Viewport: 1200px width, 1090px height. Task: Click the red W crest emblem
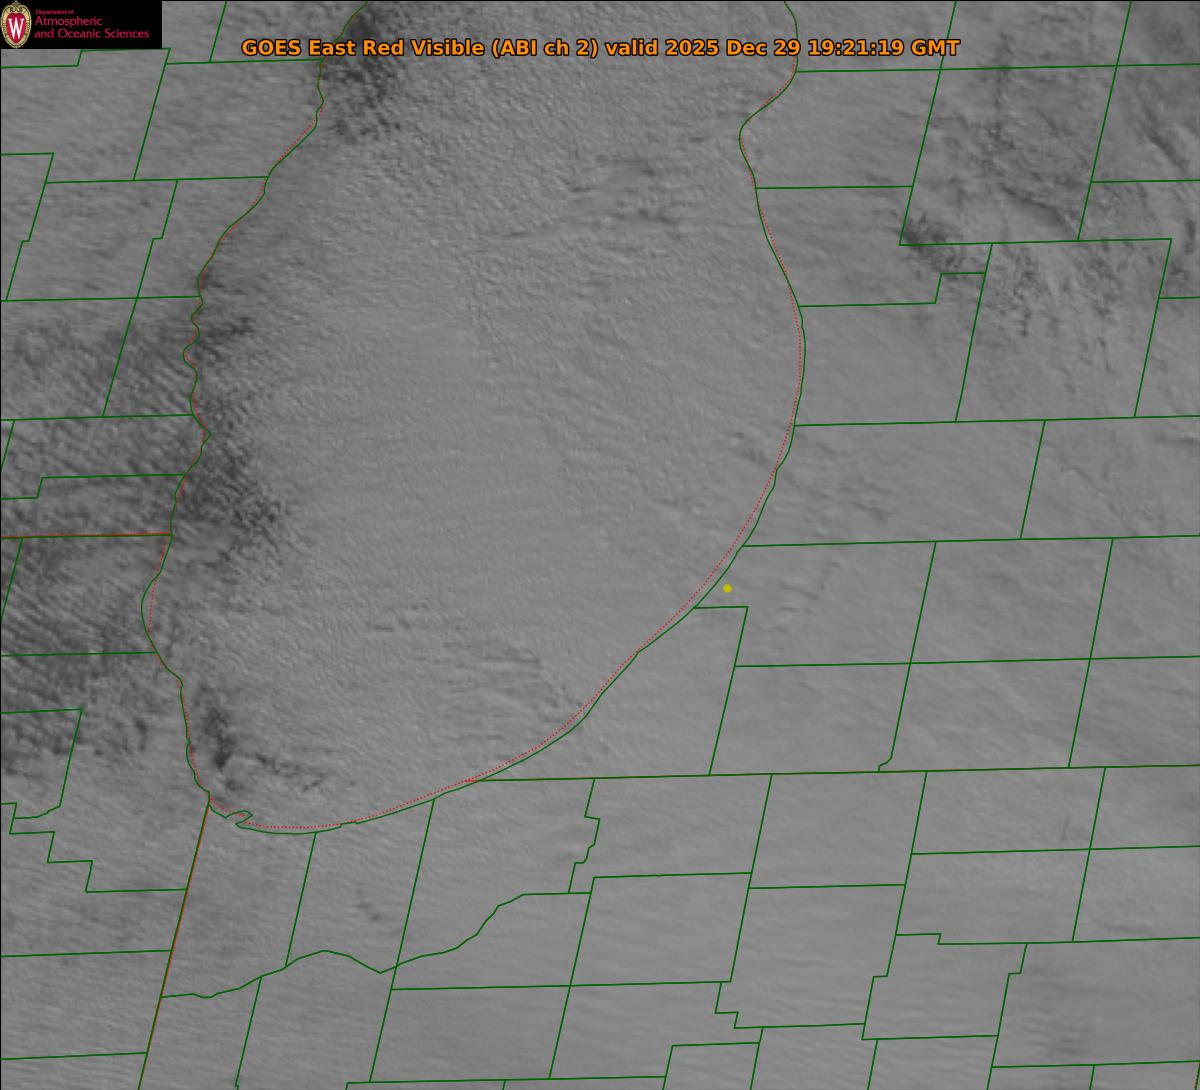(16, 25)
